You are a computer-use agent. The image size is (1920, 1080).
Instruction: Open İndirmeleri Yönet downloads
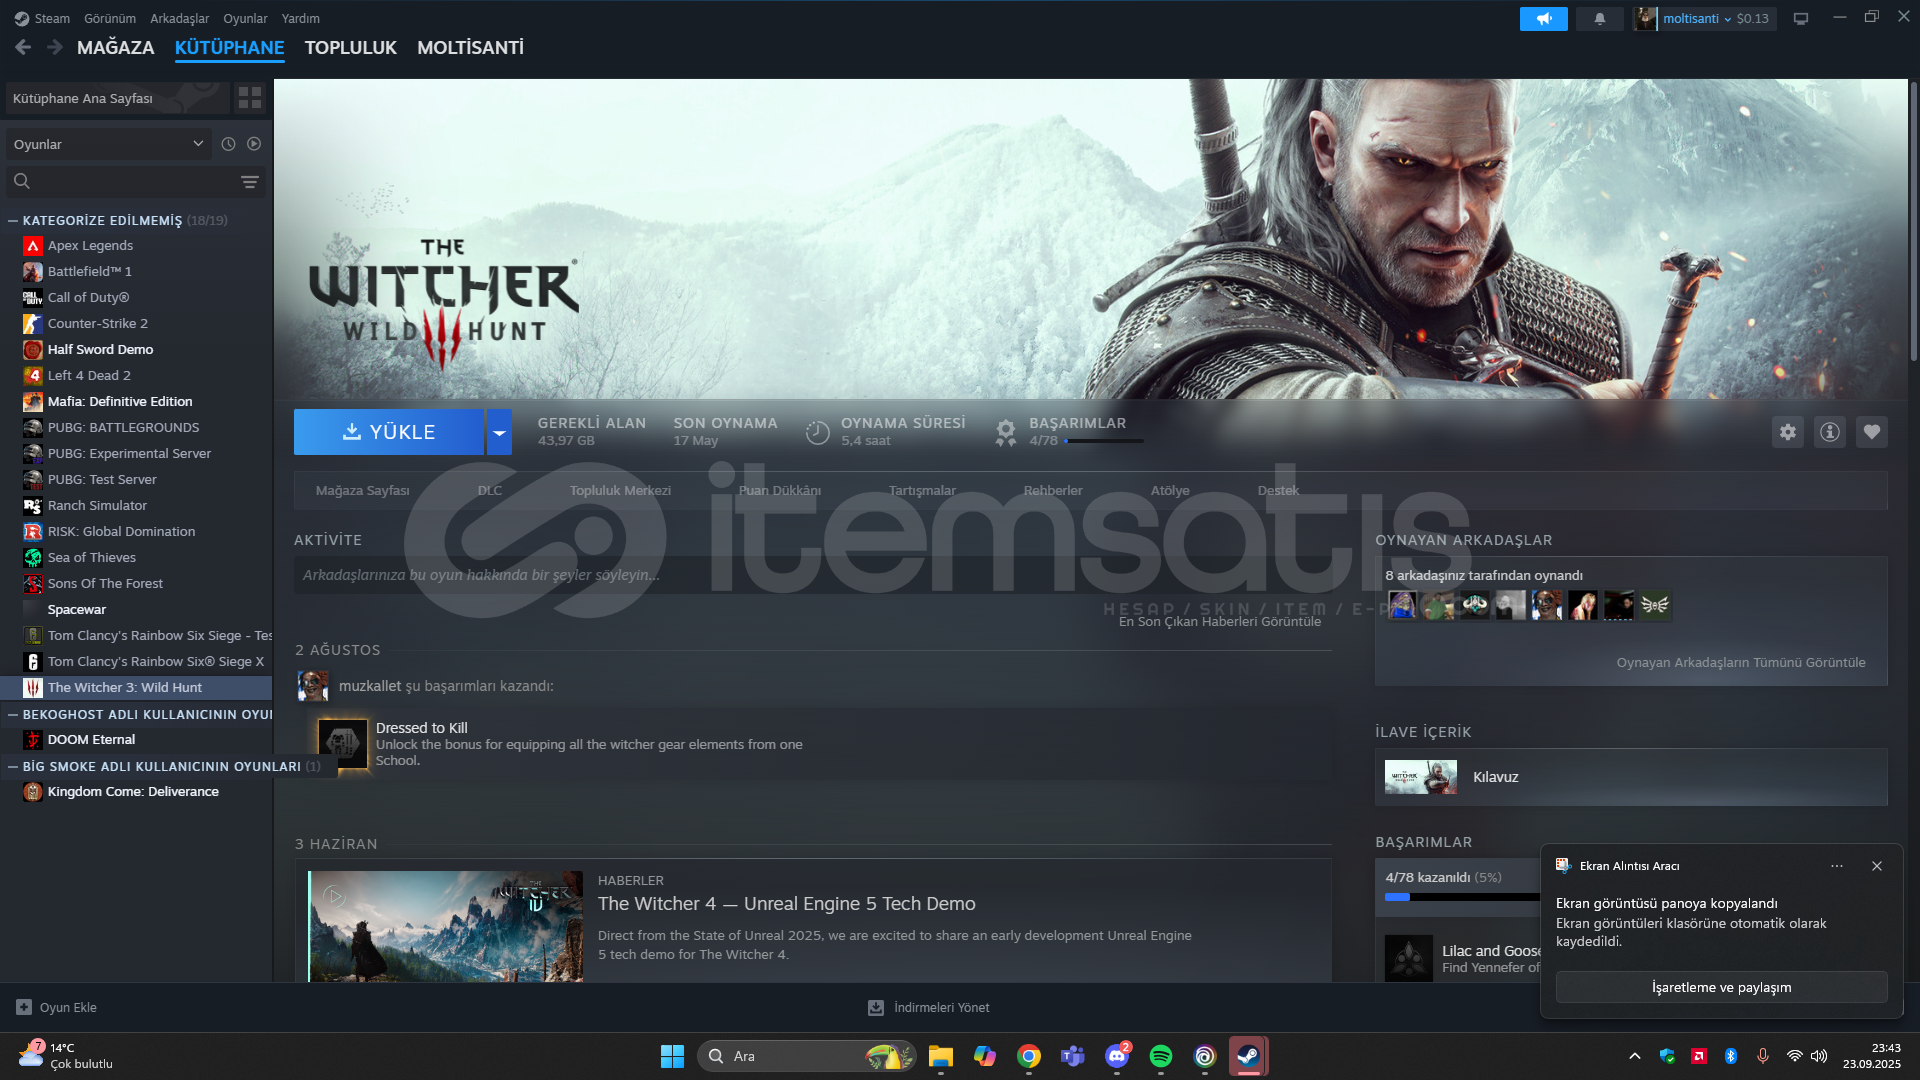pyautogui.click(x=928, y=1008)
